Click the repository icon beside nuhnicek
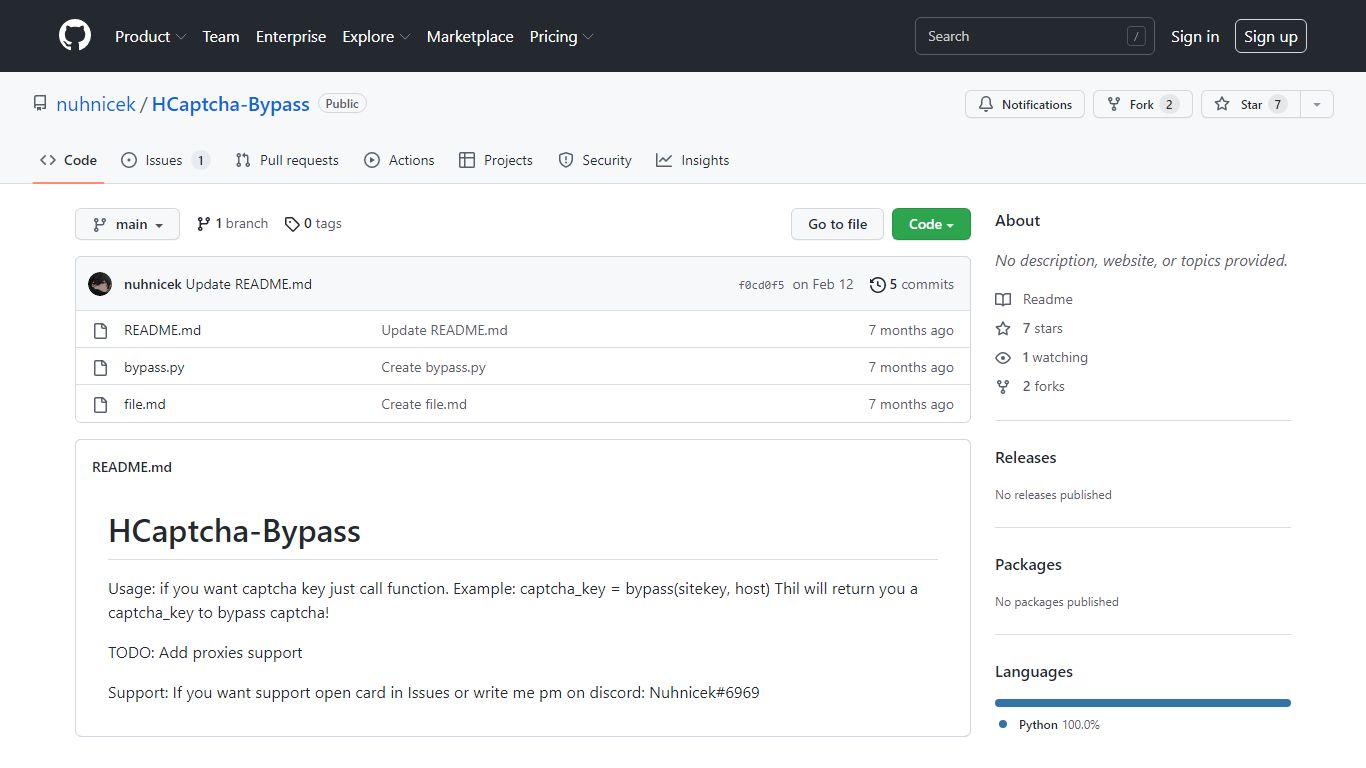 (x=40, y=103)
